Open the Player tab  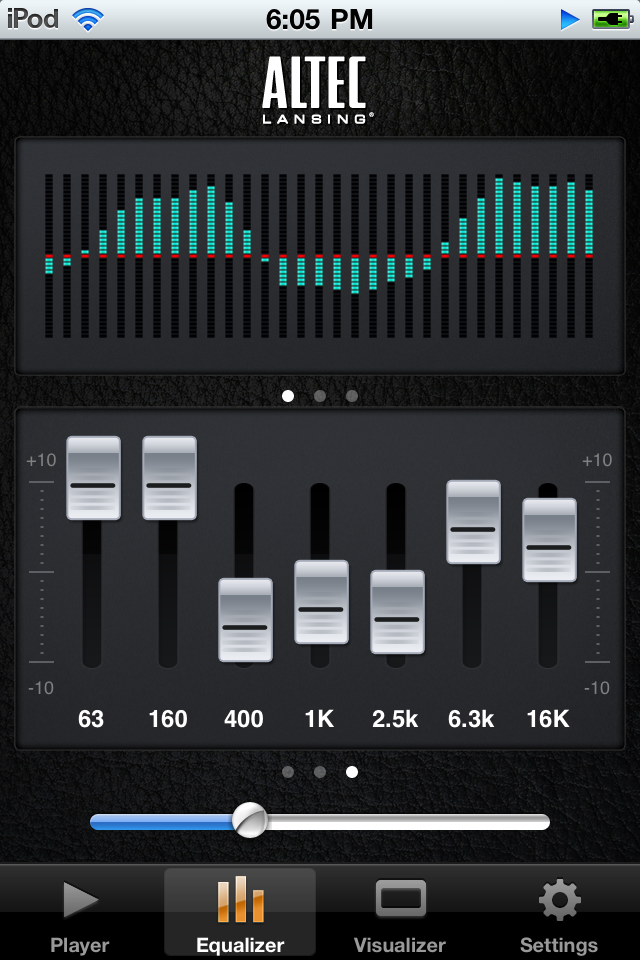pyautogui.click(x=80, y=913)
